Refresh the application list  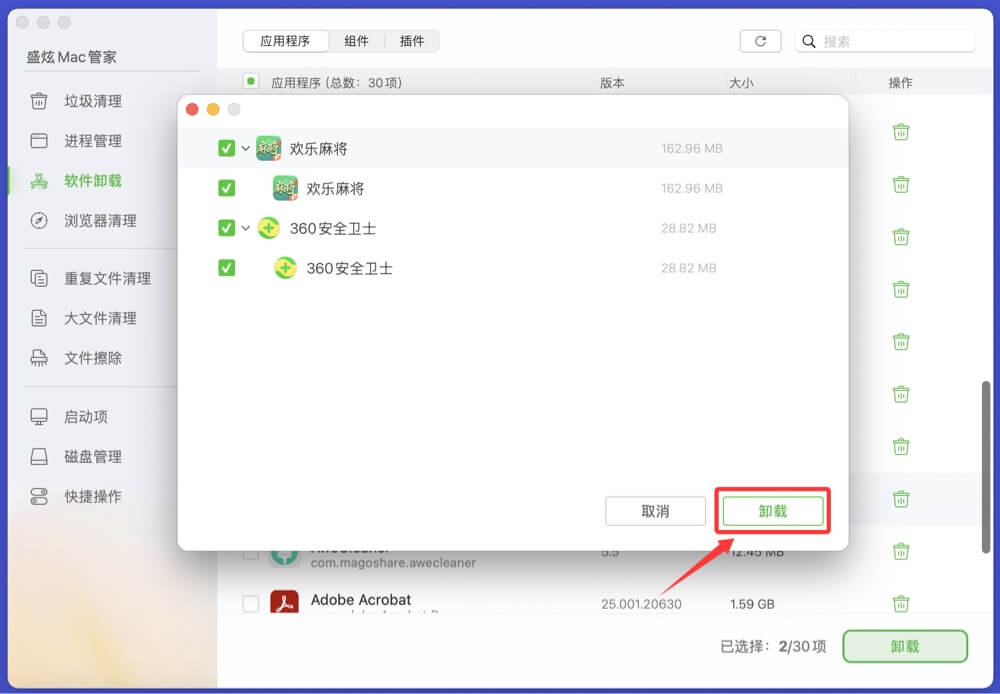pyautogui.click(x=760, y=41)
